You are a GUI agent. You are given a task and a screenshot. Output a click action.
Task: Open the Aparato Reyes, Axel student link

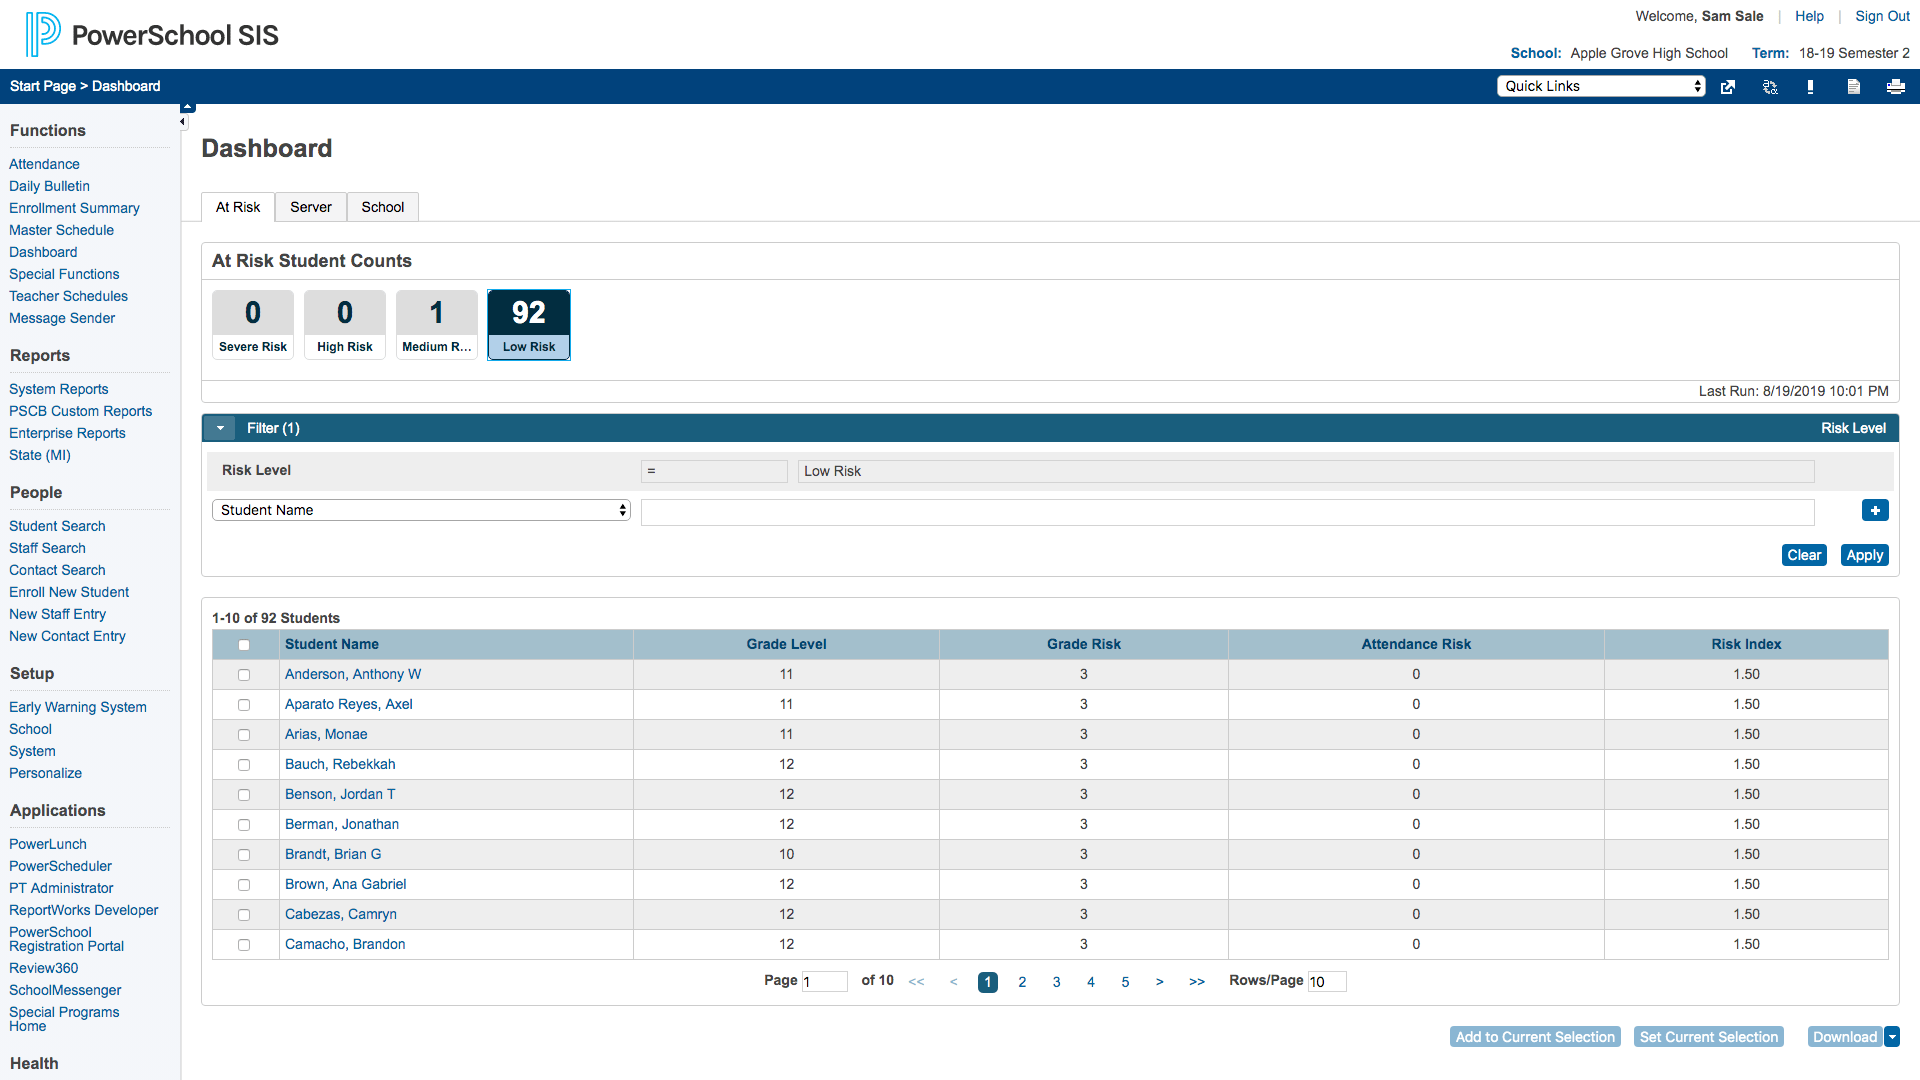point(348,704)
